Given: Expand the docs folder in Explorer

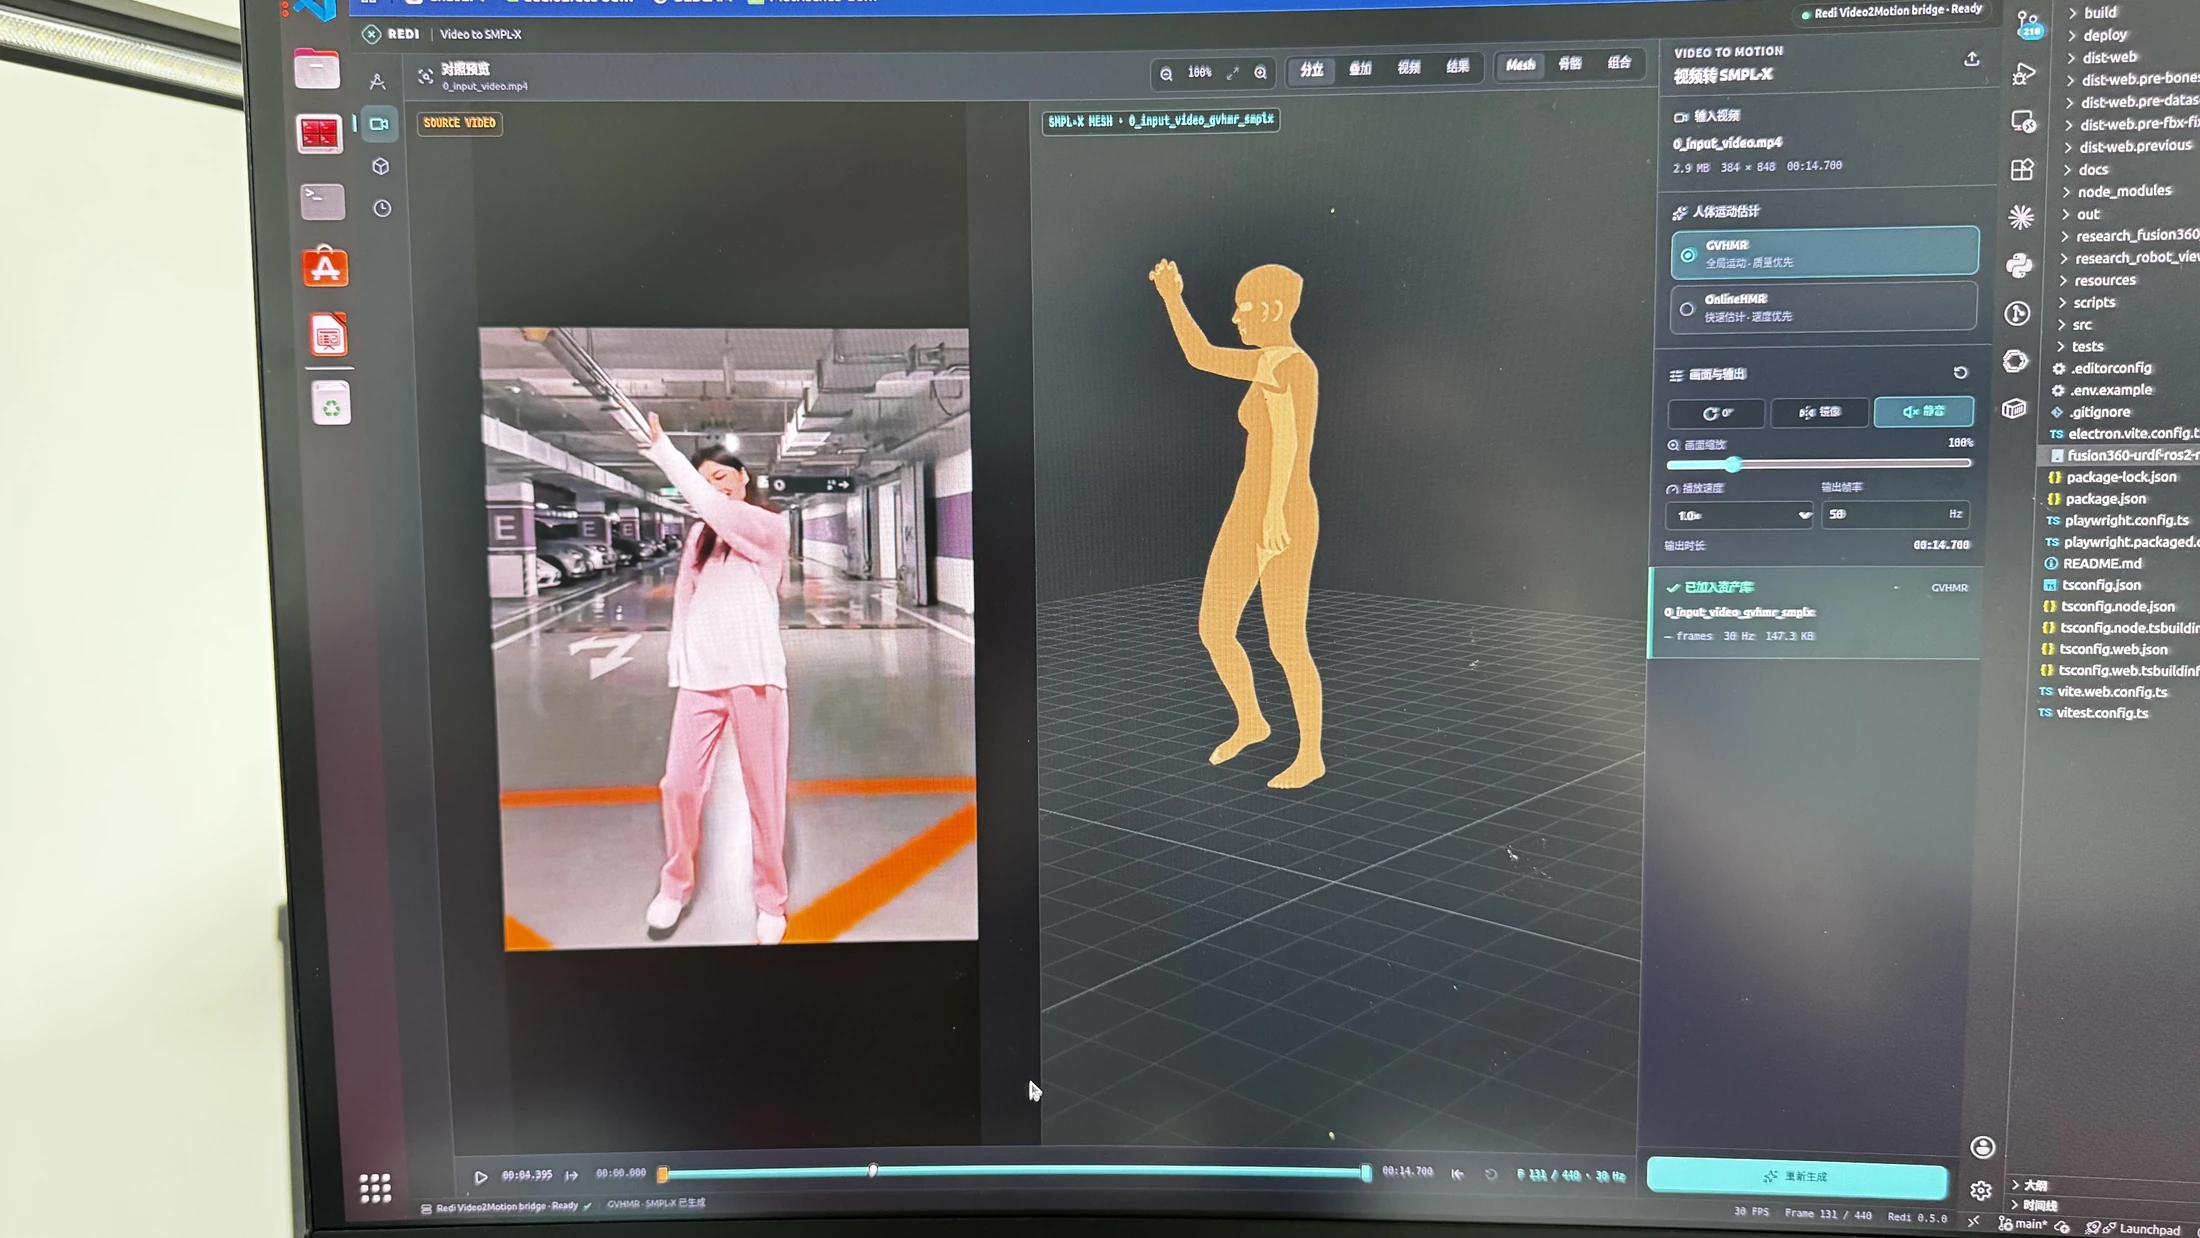Looking at the screenshot, I should pyautogui.click(x=2093, y=169).
